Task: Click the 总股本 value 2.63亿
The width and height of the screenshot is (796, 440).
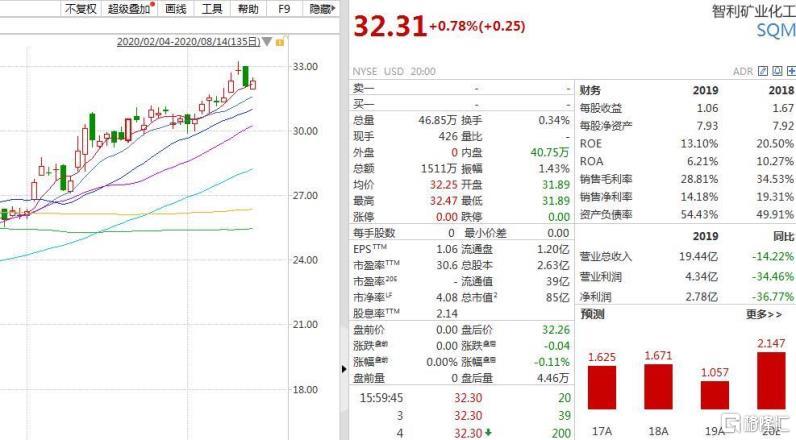Action: coord(553,265)
